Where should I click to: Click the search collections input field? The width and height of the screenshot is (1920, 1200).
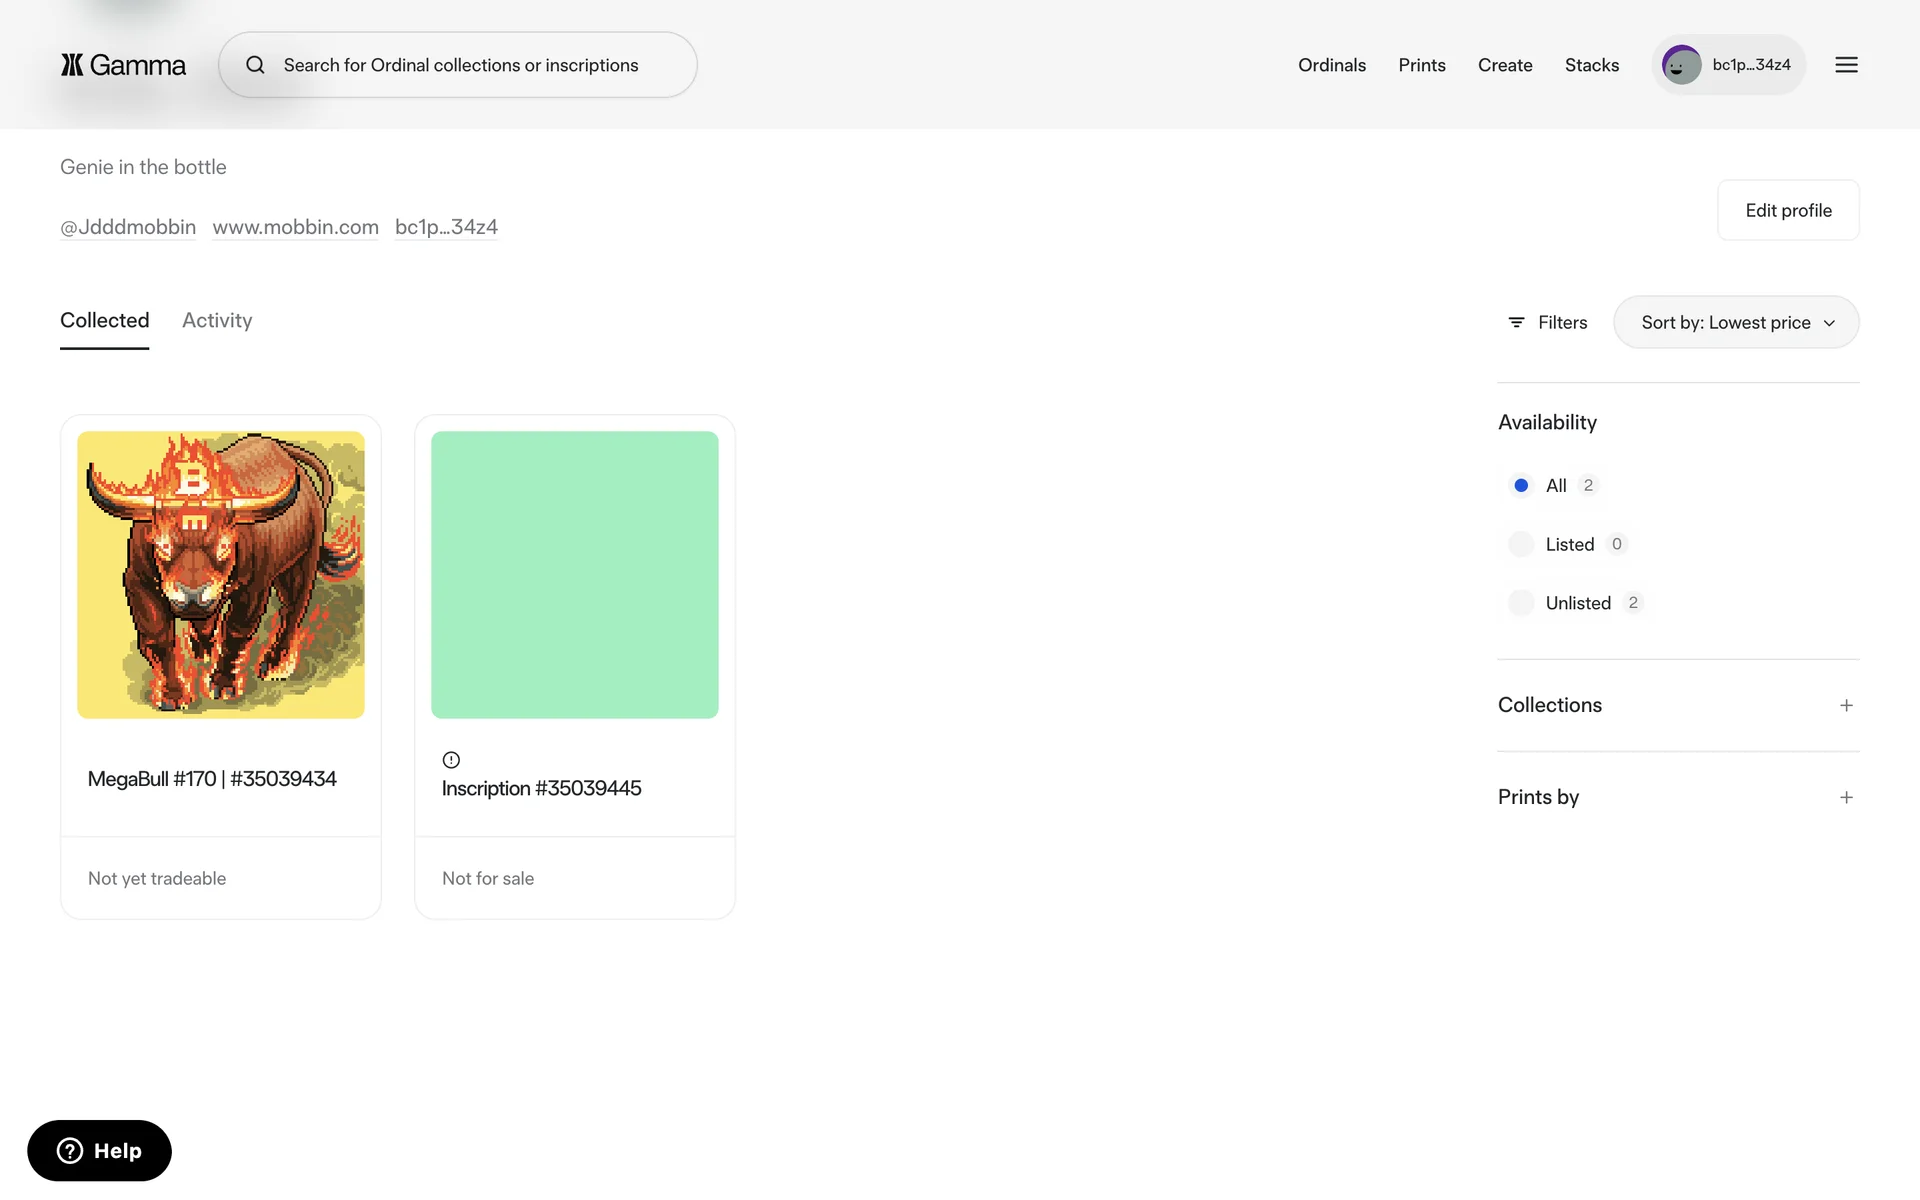[x=461, y=65]
